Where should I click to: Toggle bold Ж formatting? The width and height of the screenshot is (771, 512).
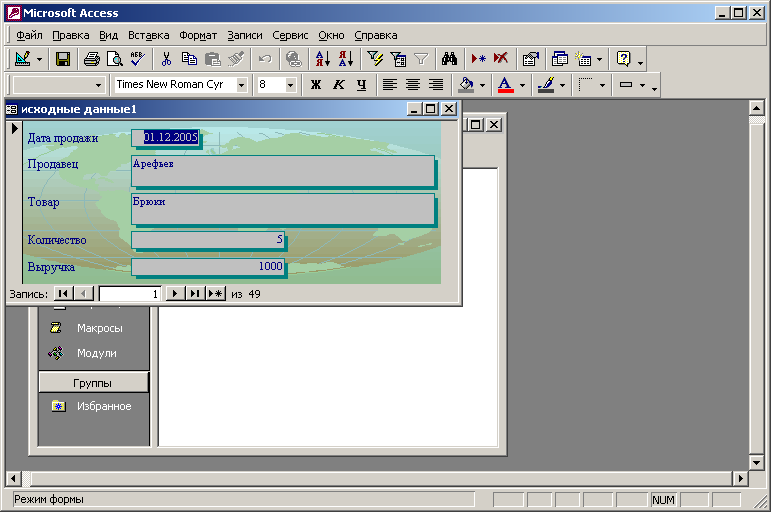point(316,85)
